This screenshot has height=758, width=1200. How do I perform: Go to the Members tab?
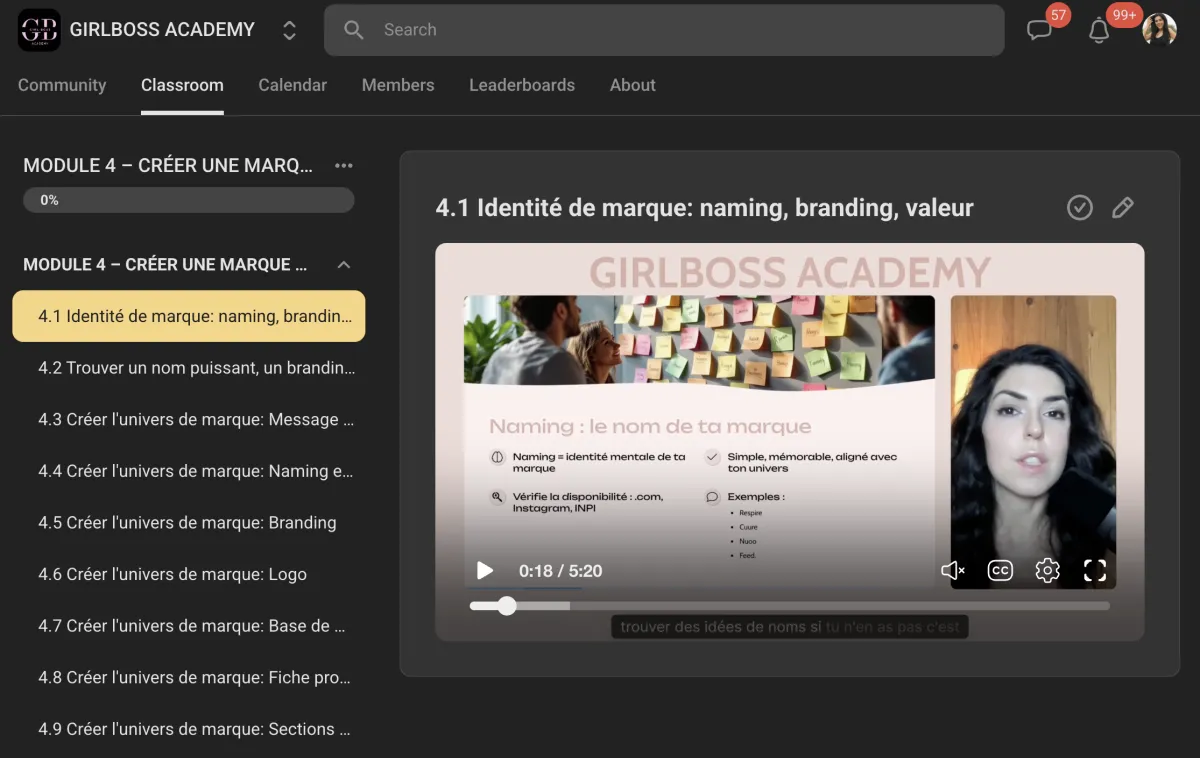coord(398,85)
